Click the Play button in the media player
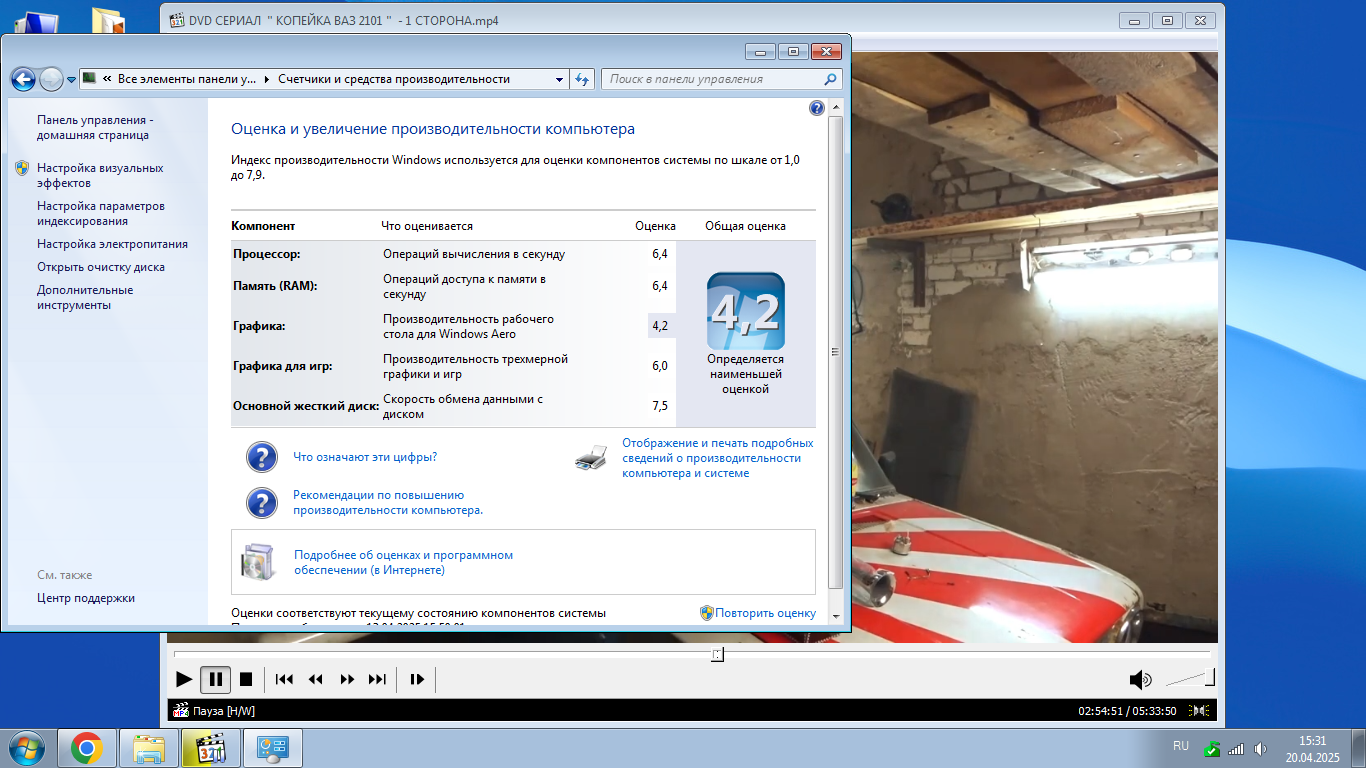The image size is (1366, 768). (x=184, y=679)
